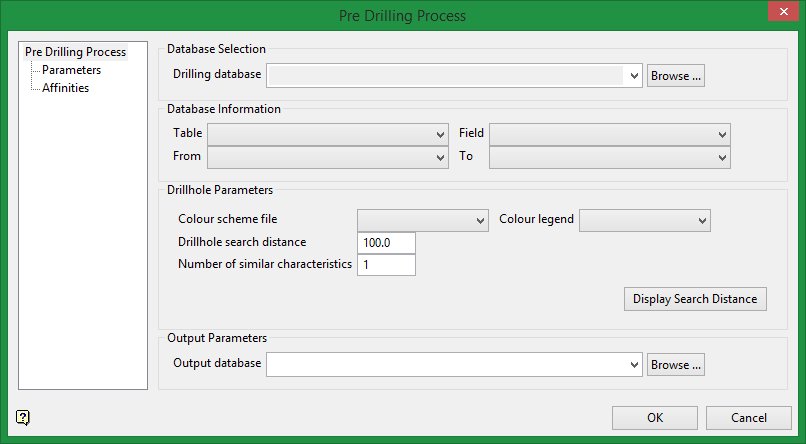The width and height of the screenshot is (806, 444).
Task: Expand the From dropdown
Action: (441, 157)
